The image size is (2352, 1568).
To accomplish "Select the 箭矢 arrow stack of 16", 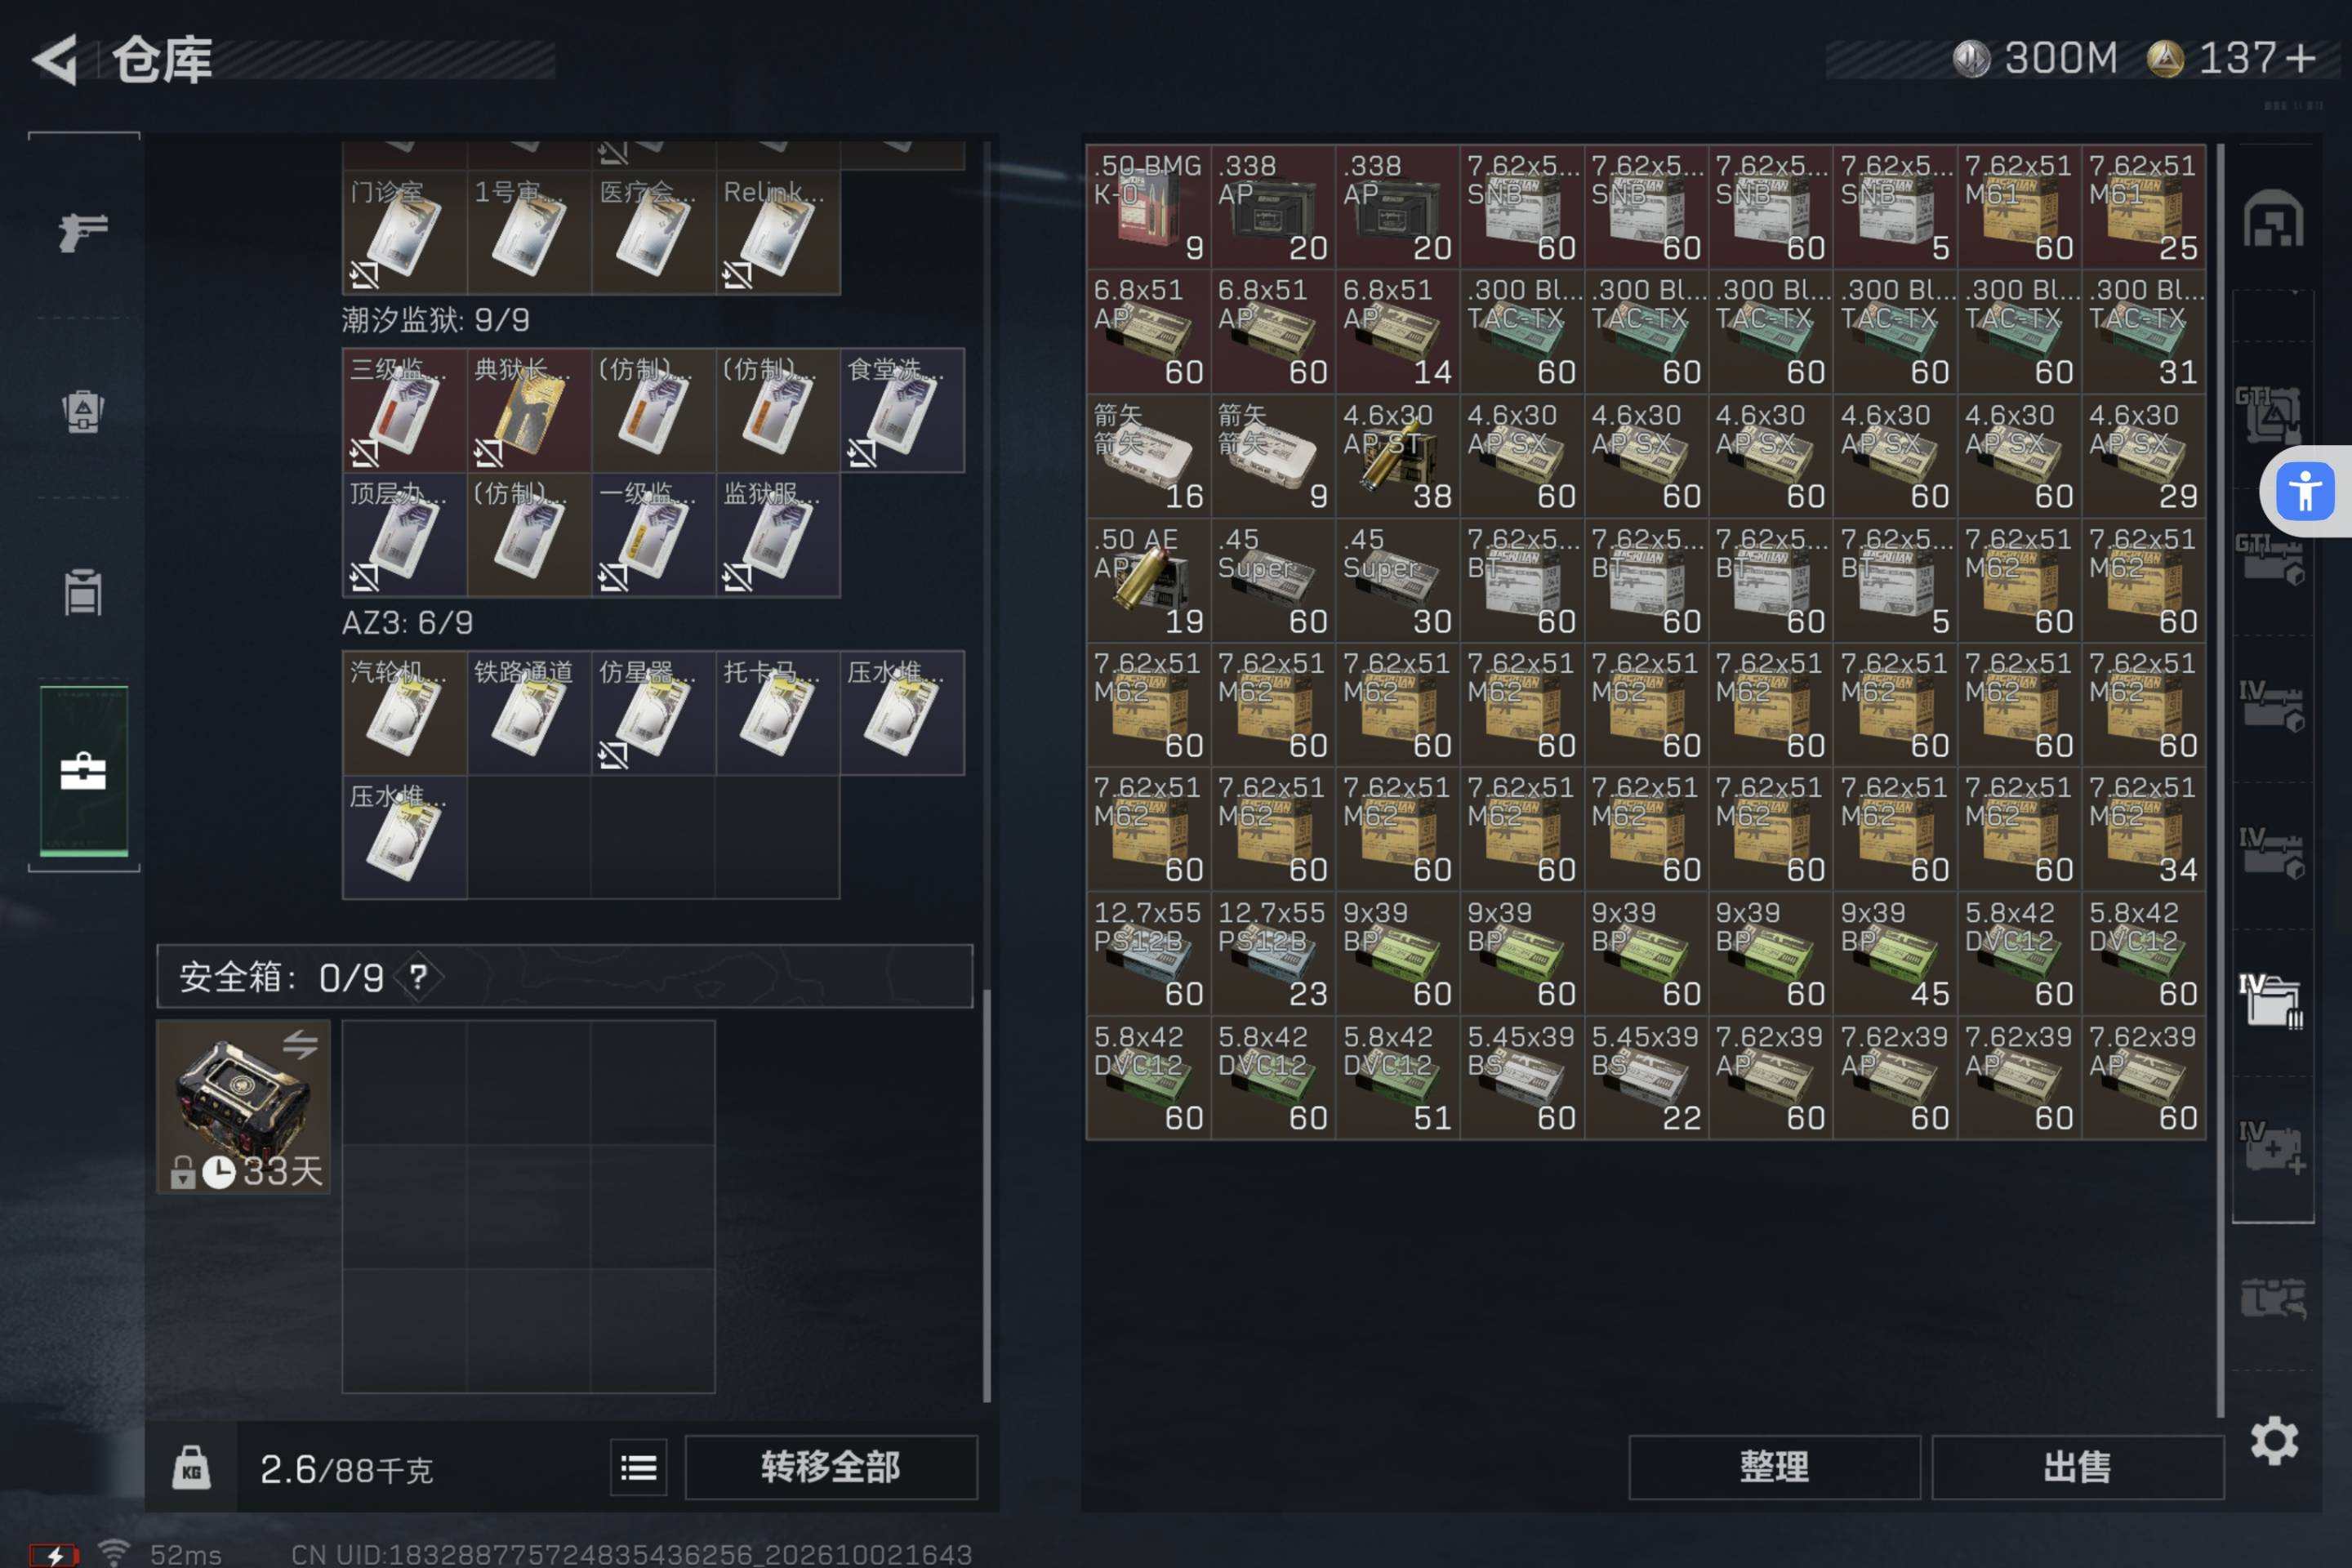I will pyautogui.click(x=1148, y=456).
